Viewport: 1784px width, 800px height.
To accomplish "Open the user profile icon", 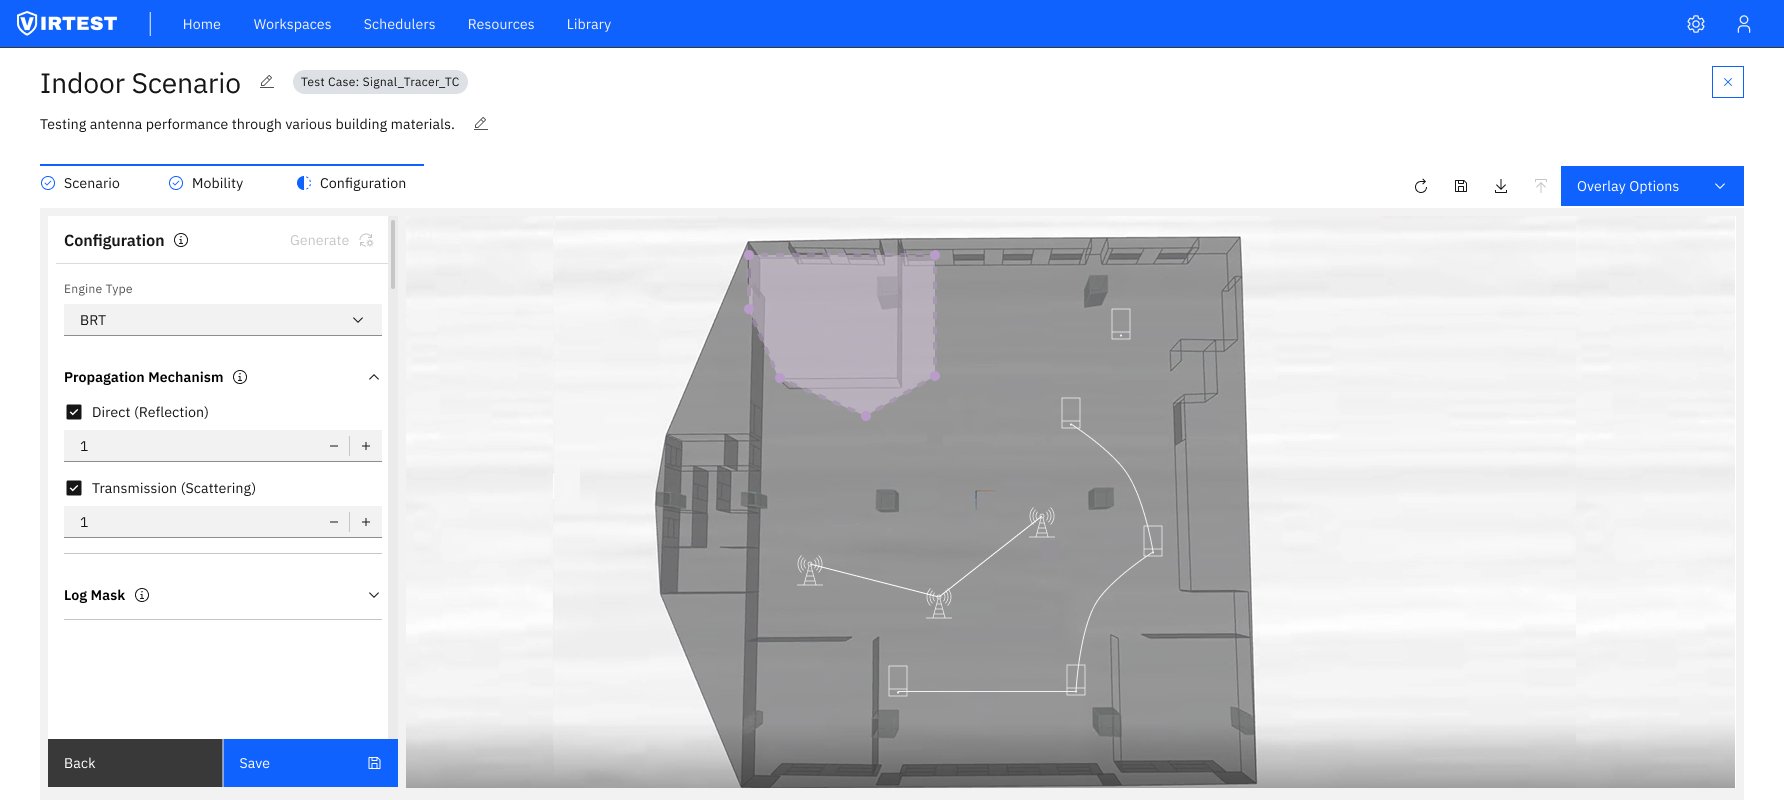I will tap(1743, 24).
